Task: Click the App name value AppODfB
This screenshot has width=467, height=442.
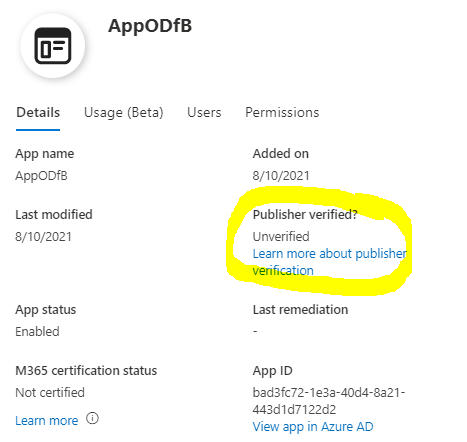Action: [x=41, y=176]
